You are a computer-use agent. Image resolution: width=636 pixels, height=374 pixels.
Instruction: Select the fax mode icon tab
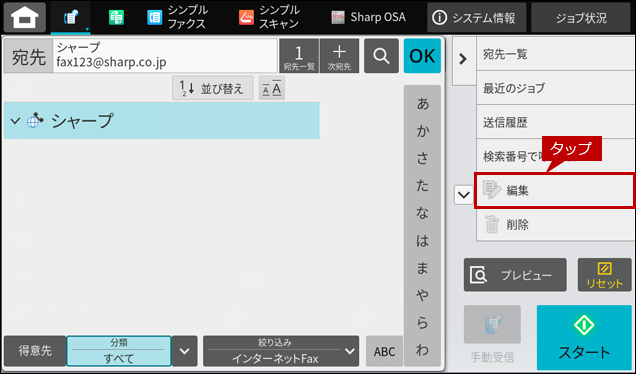pos(71,17)
